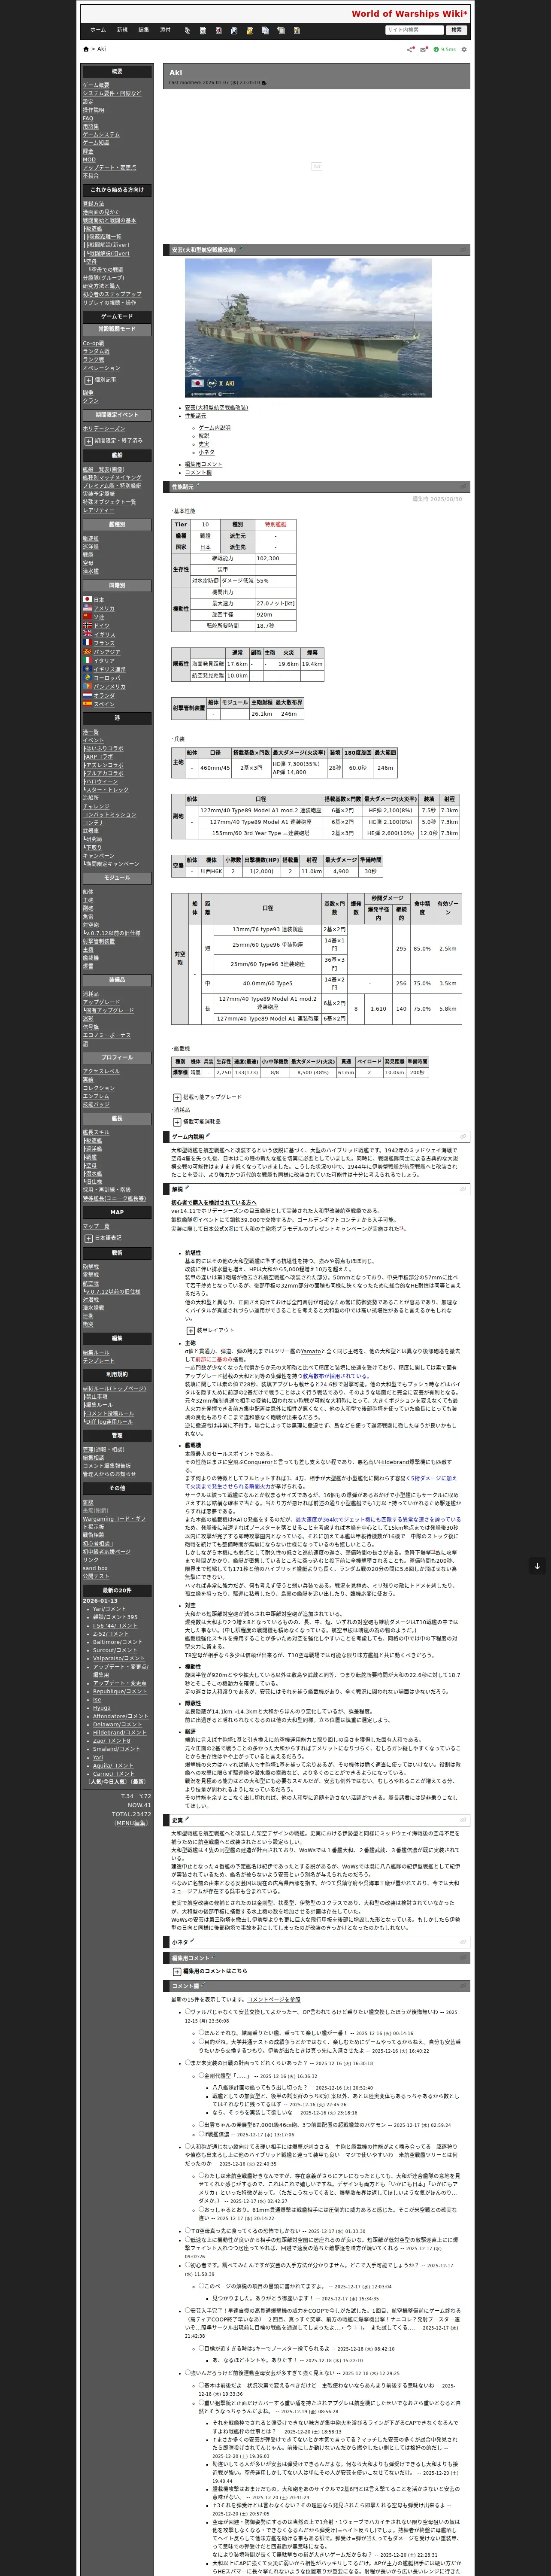Click the floating scroll-down arrow button
The image size is (551, 2576).
[537, 1566]
